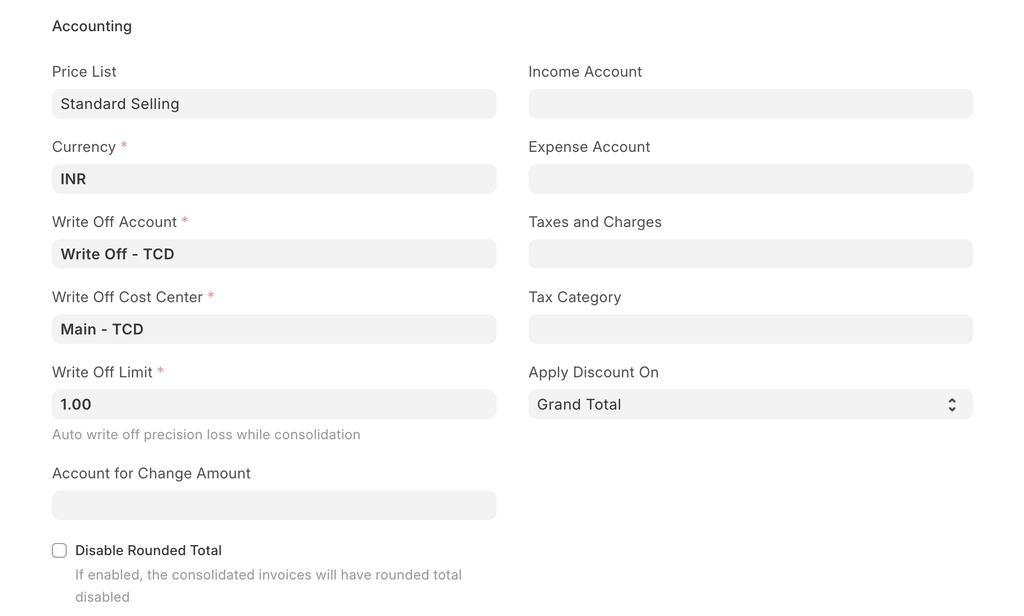Click the Write Off Limit label
Viewport: 1024px width, 616px height.
102,372
